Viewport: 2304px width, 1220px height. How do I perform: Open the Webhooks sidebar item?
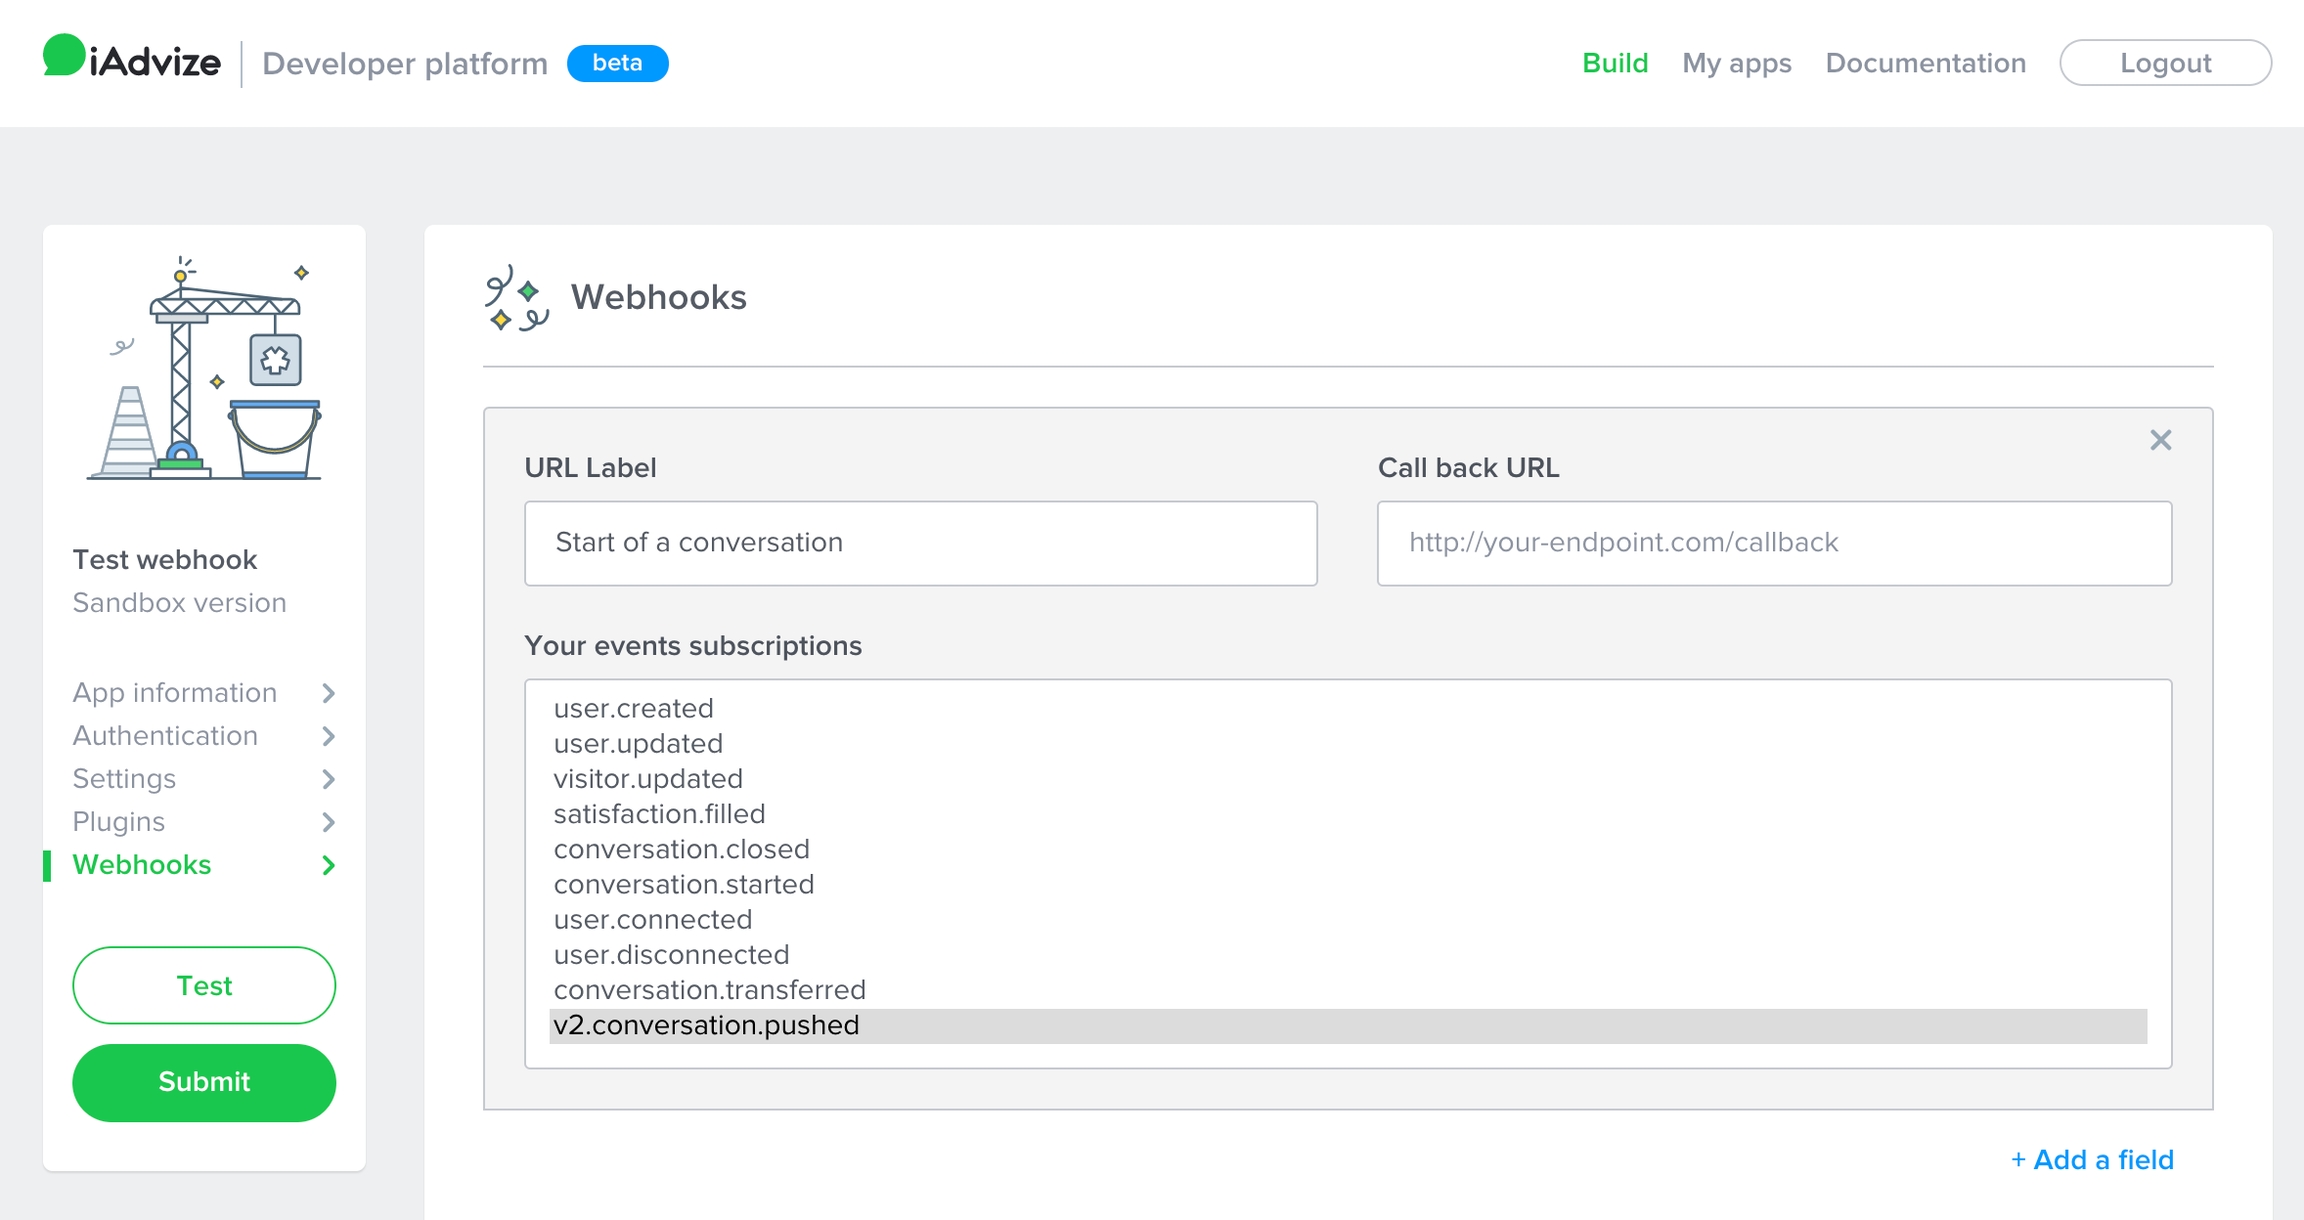click(x=142, y=865)
